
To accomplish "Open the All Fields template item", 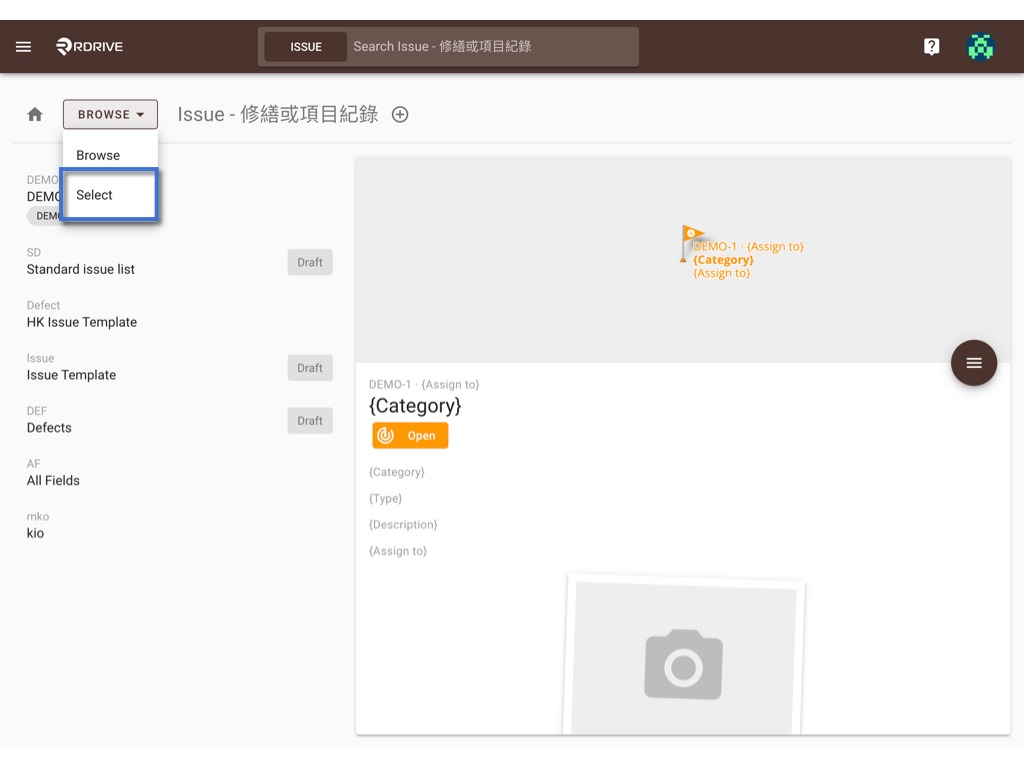I will point(180,473).
